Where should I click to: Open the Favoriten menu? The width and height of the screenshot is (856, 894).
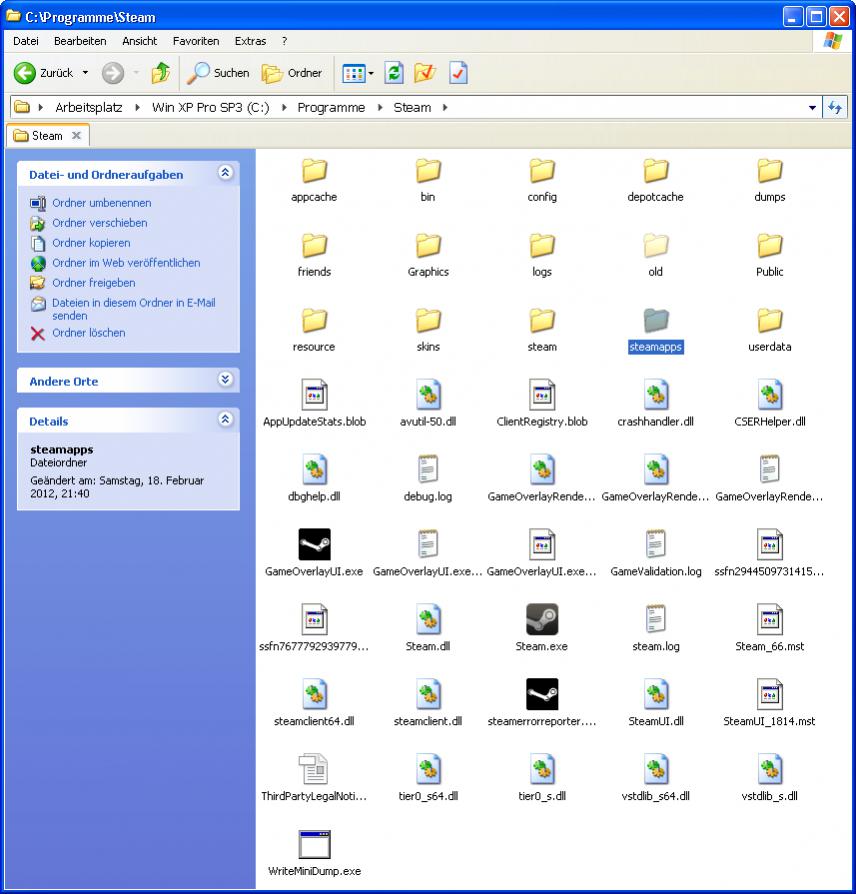[x=196, y=41]
